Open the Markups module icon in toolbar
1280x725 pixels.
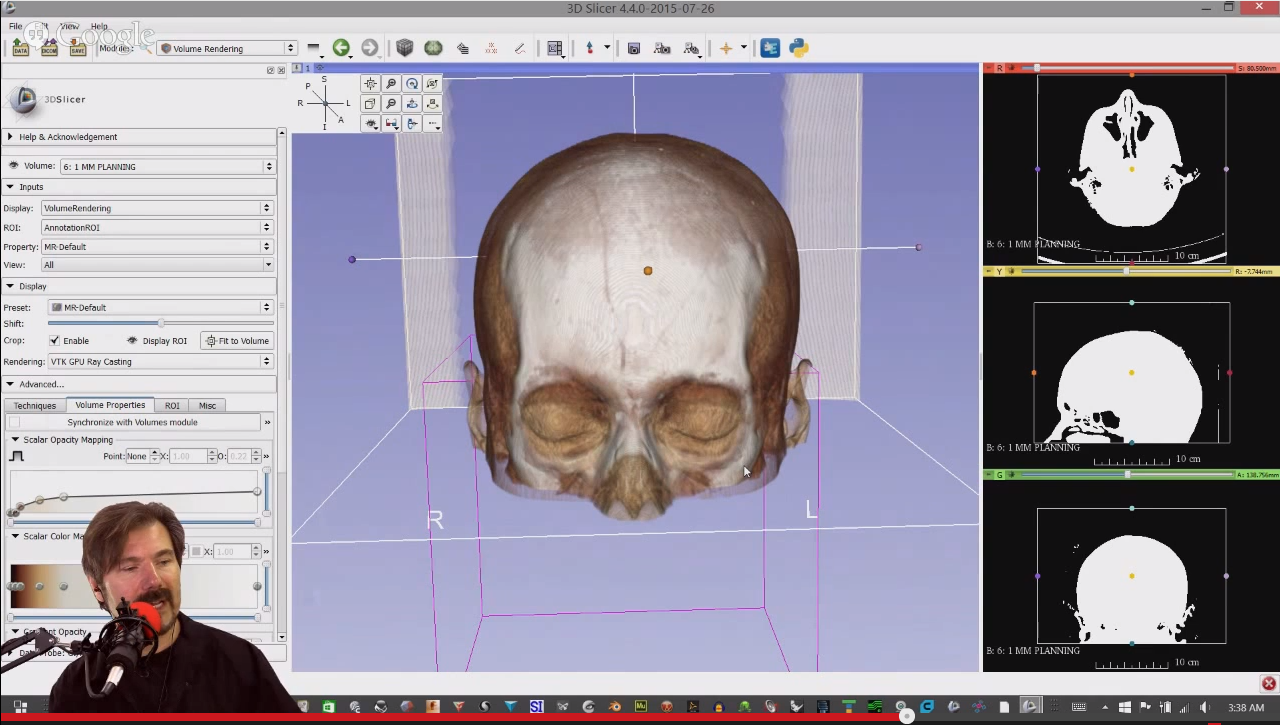pos(491,48)
